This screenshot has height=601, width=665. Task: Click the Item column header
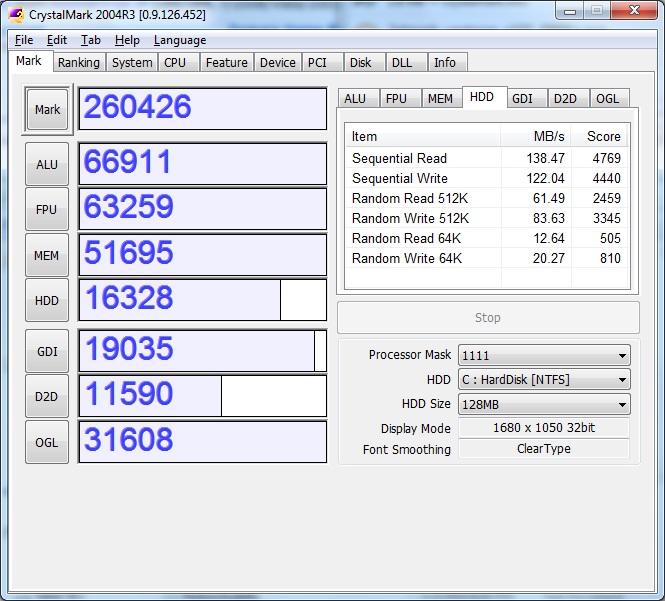tap(423, 136)
